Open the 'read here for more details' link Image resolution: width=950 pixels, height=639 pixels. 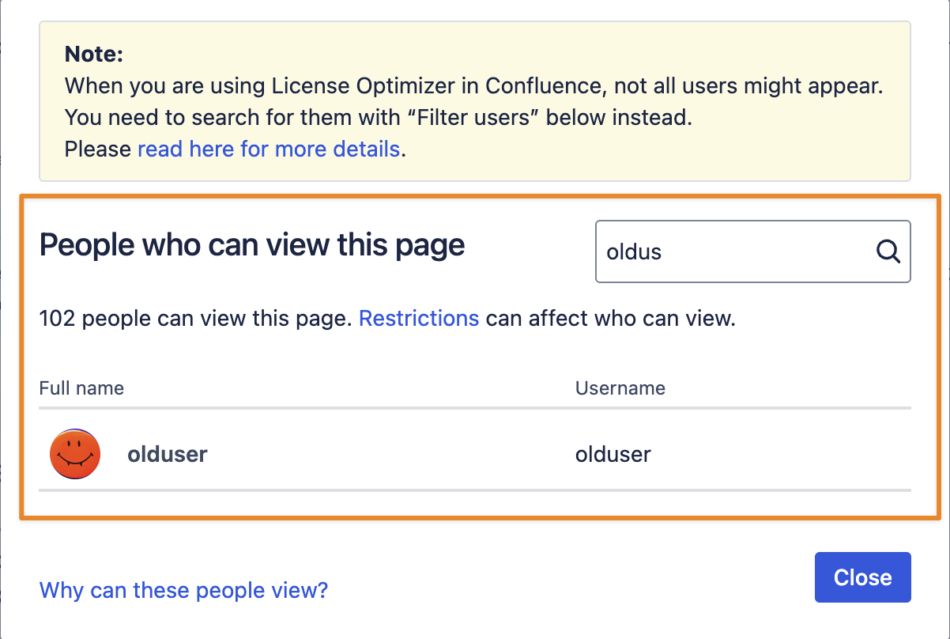pos(268,149)
